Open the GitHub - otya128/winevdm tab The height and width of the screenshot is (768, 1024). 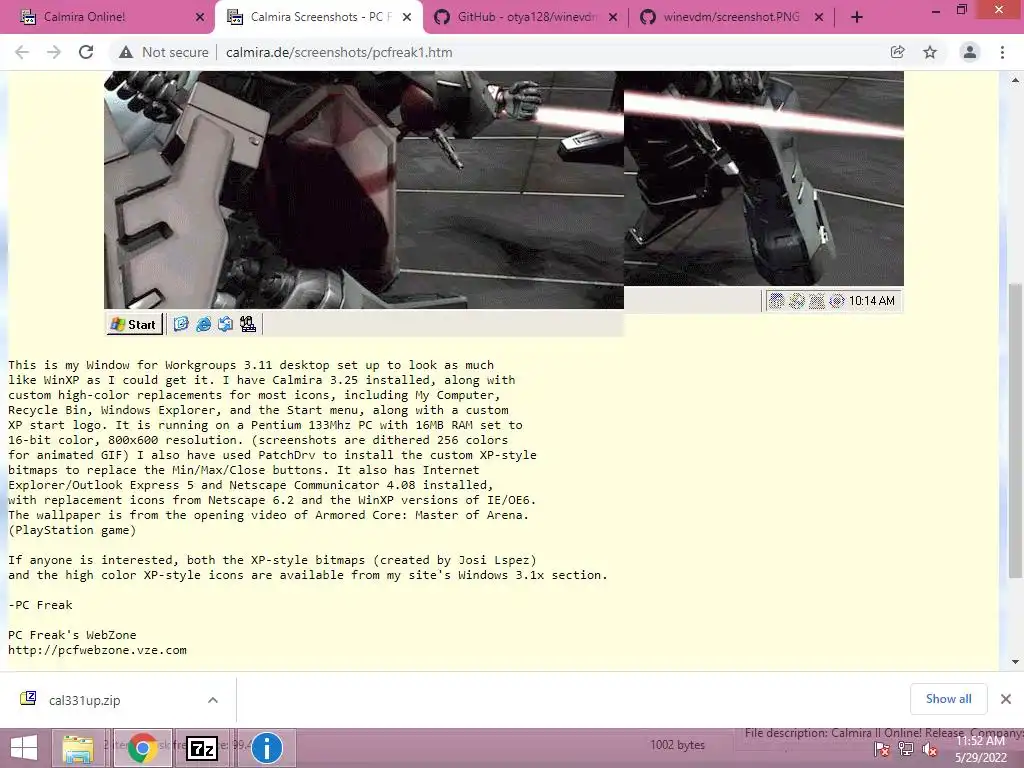(x=526, y=17)
